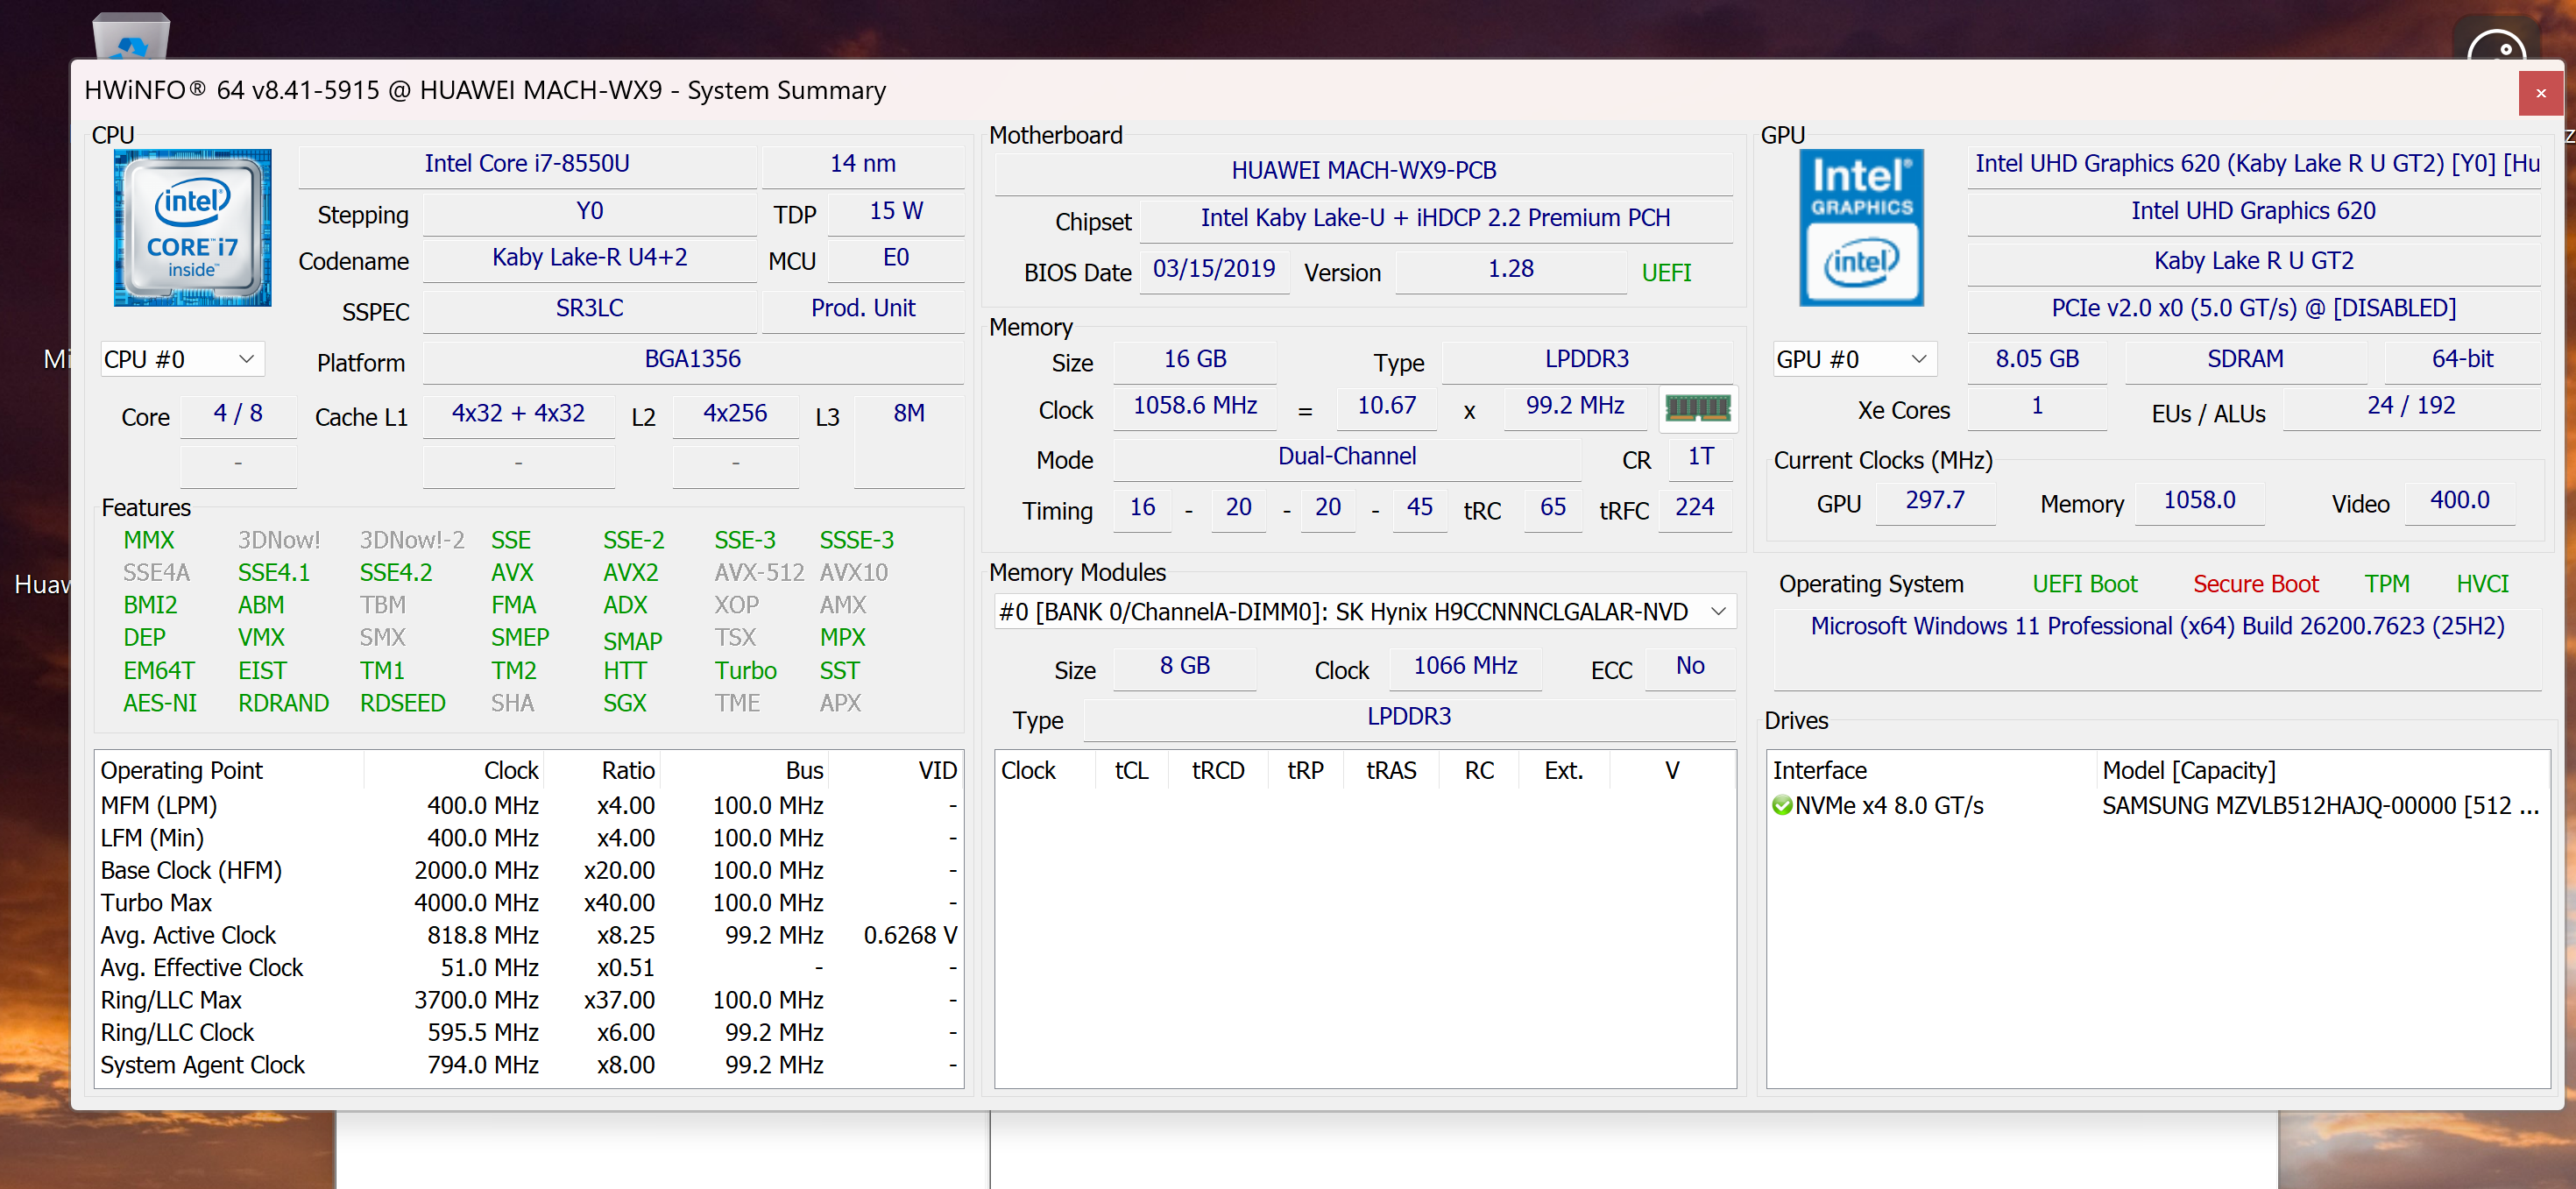Click the tCL column header in memory table

[1131, 770]
